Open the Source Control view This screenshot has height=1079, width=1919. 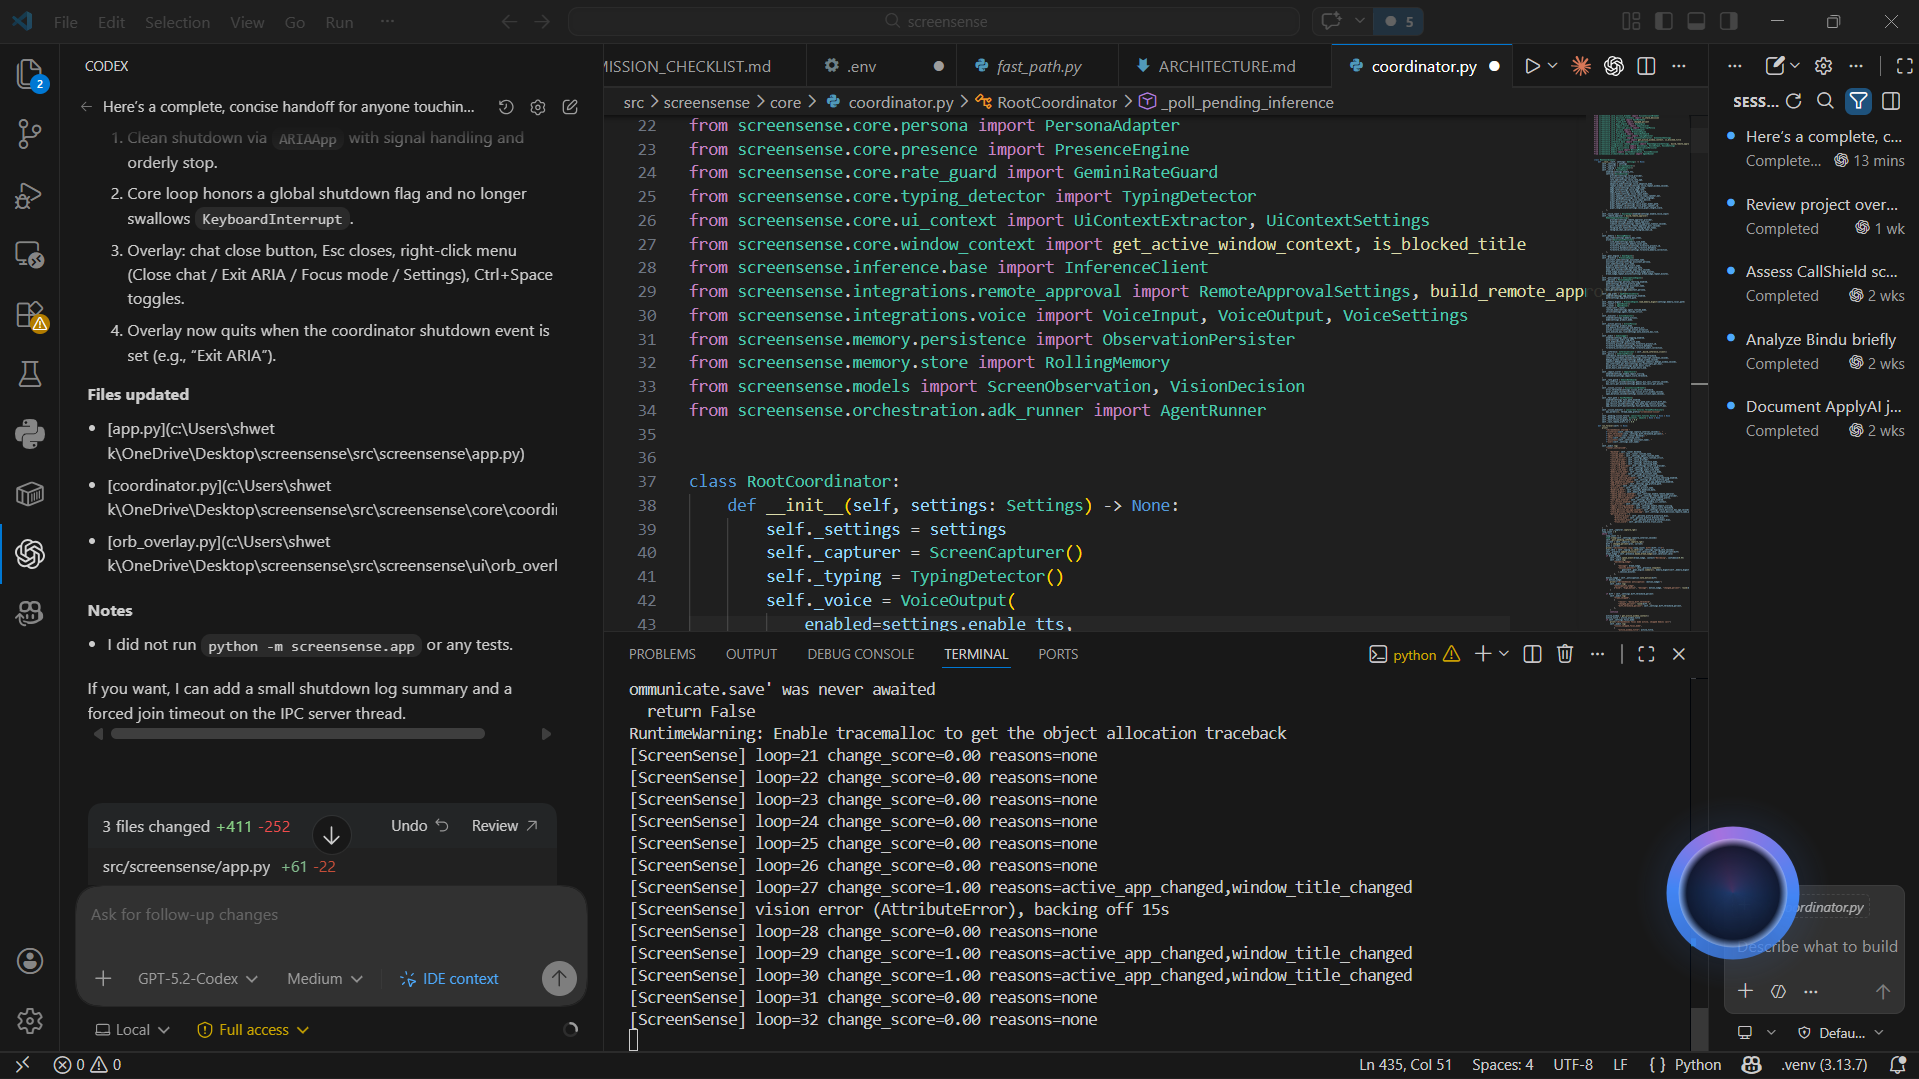(x=30, y=134)
